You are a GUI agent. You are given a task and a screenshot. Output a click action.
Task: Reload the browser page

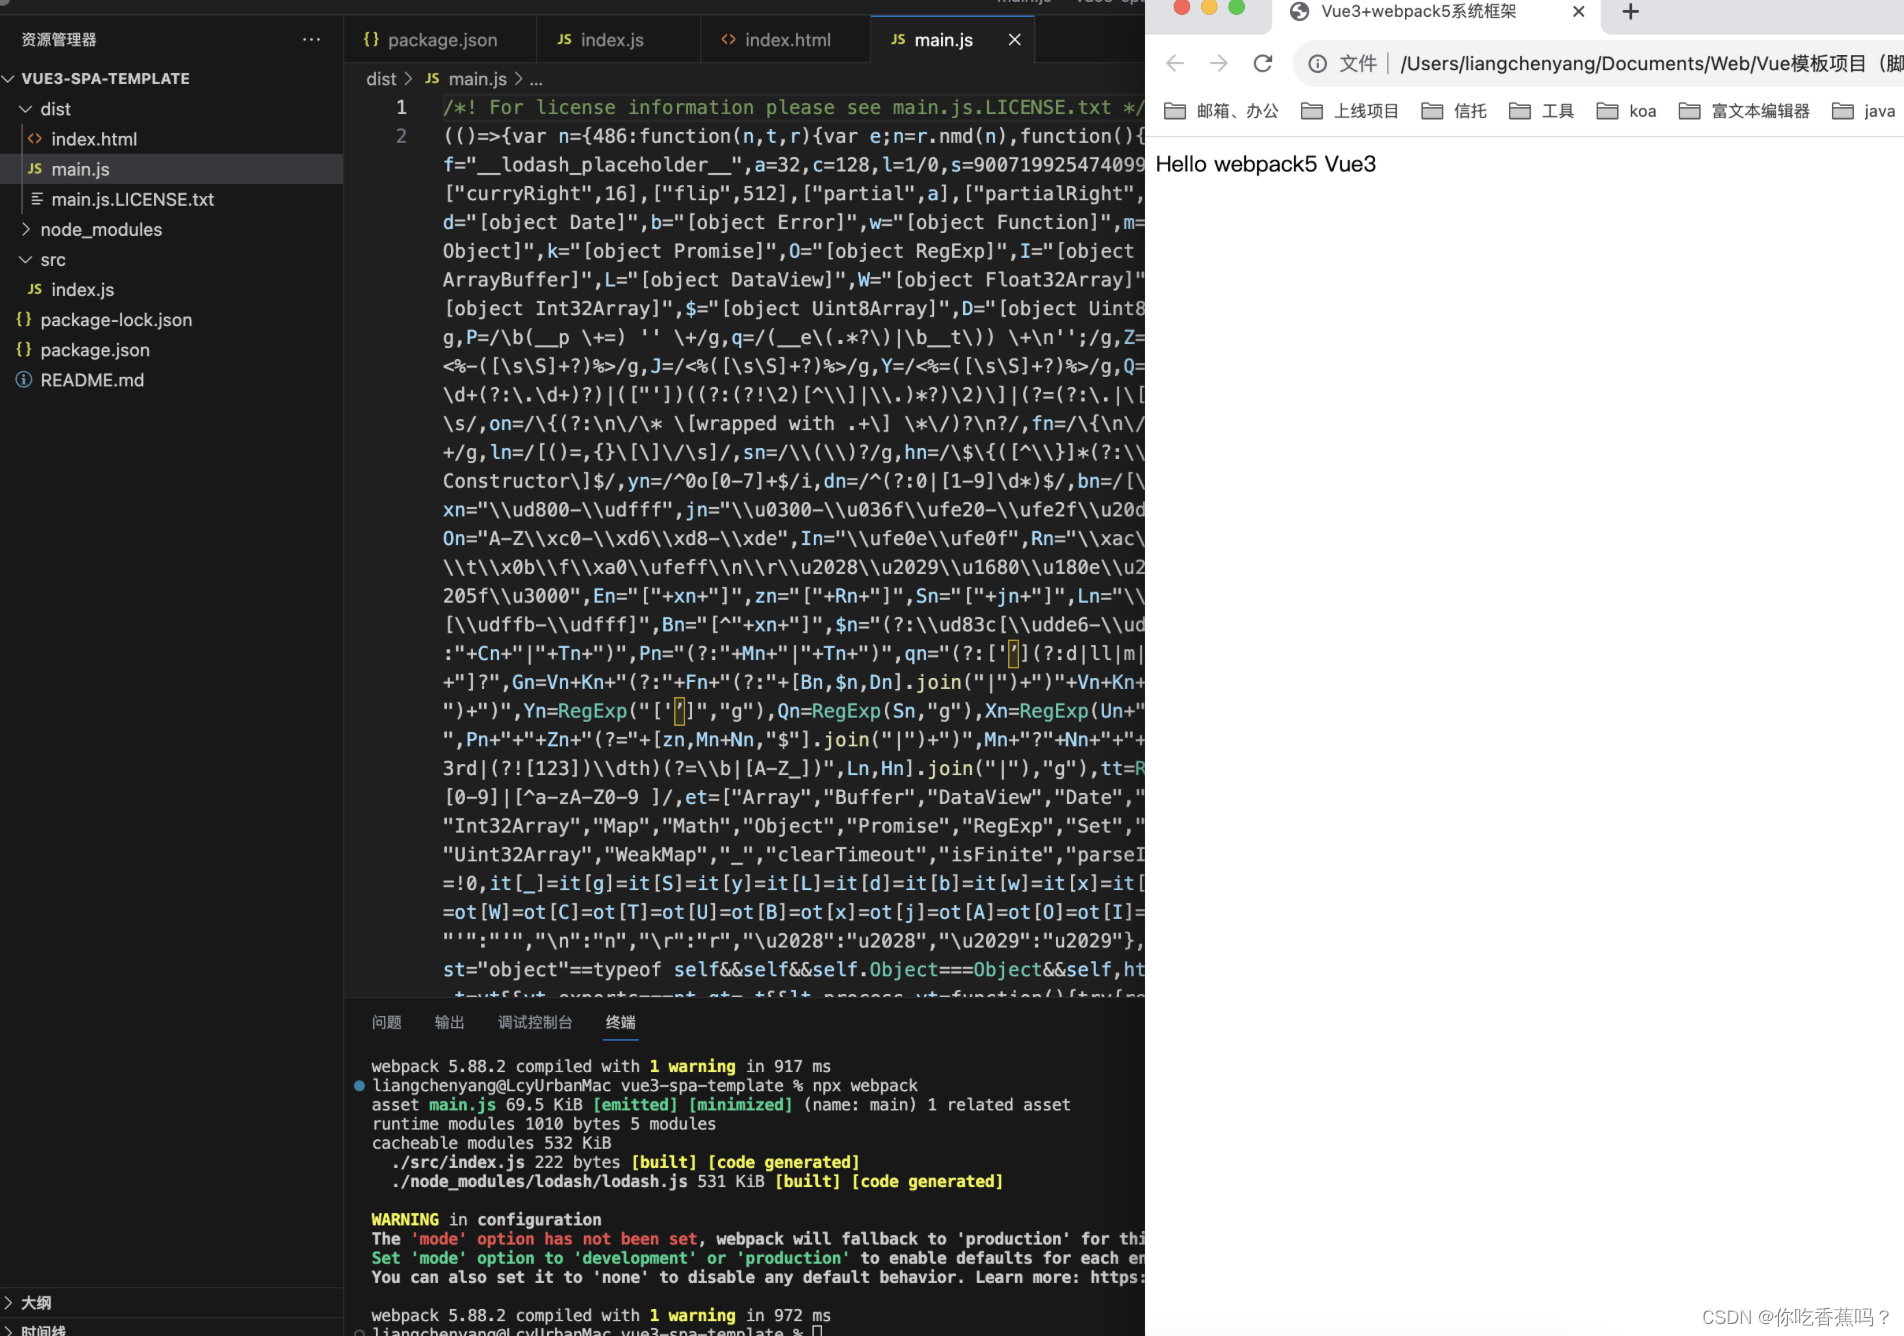click(x=1263, y=64)
